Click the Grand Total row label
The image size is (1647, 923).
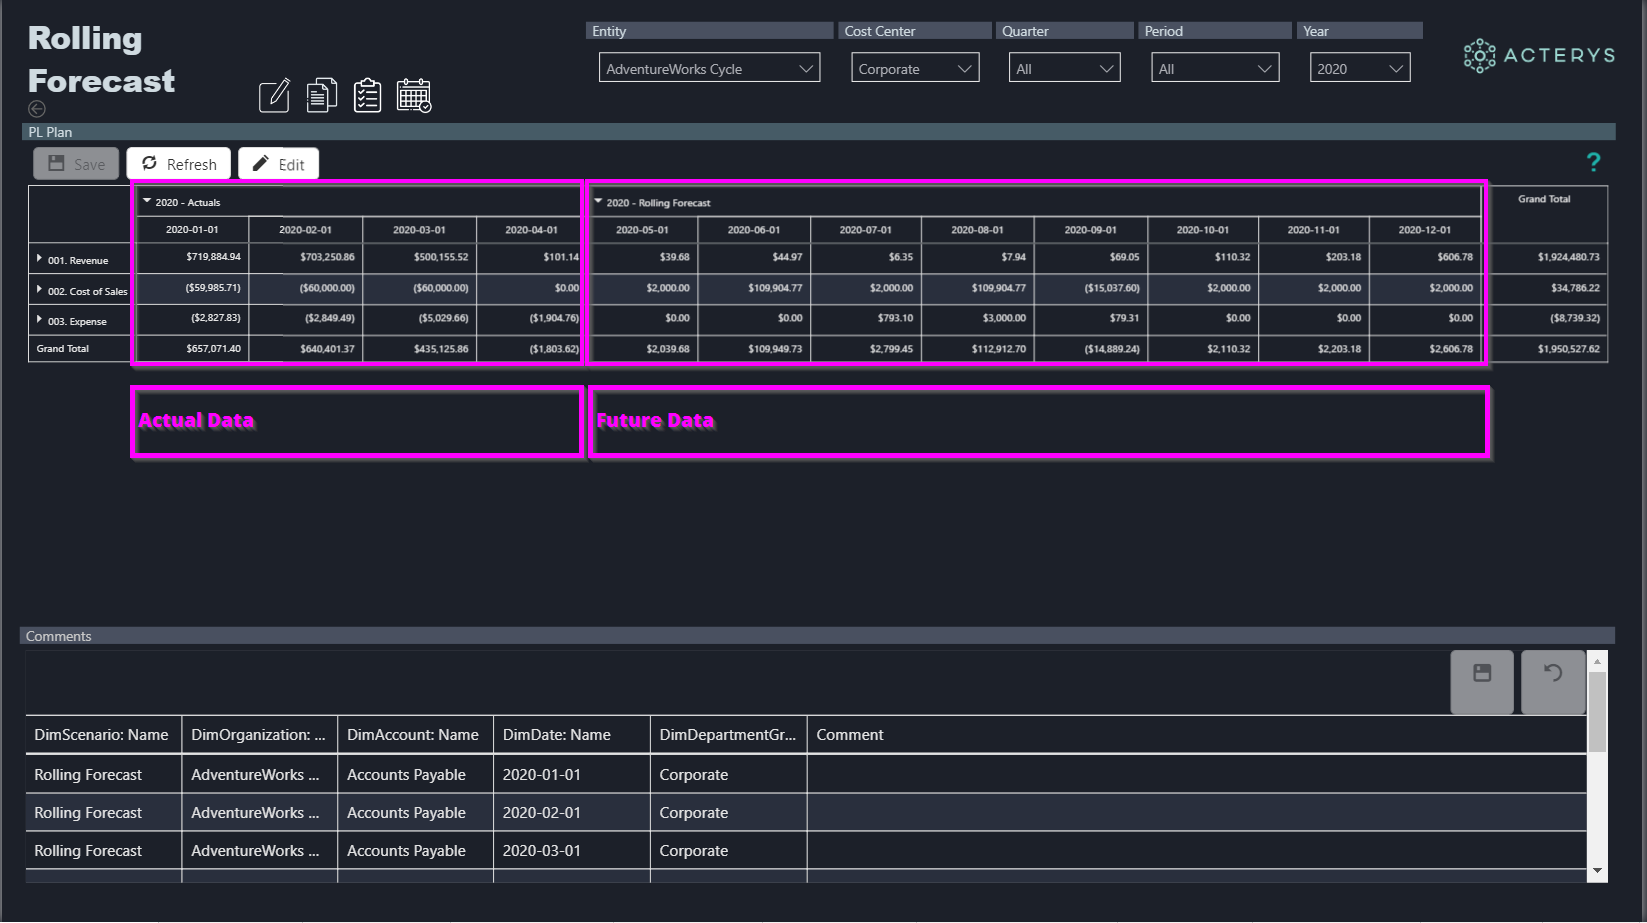tap(63, 349)
